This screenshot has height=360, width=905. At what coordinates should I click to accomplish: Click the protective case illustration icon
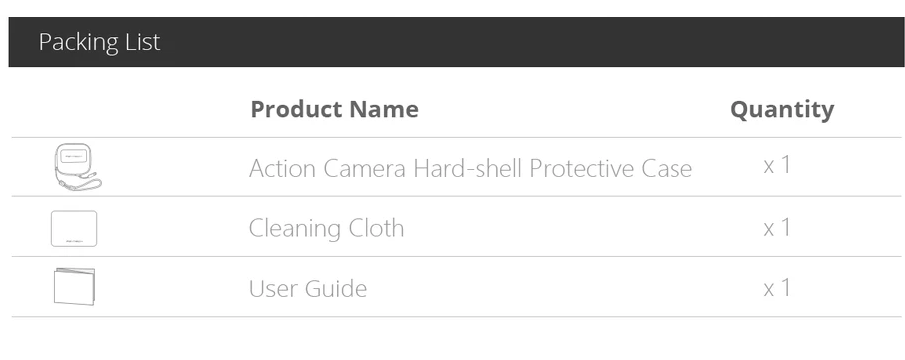78,166
